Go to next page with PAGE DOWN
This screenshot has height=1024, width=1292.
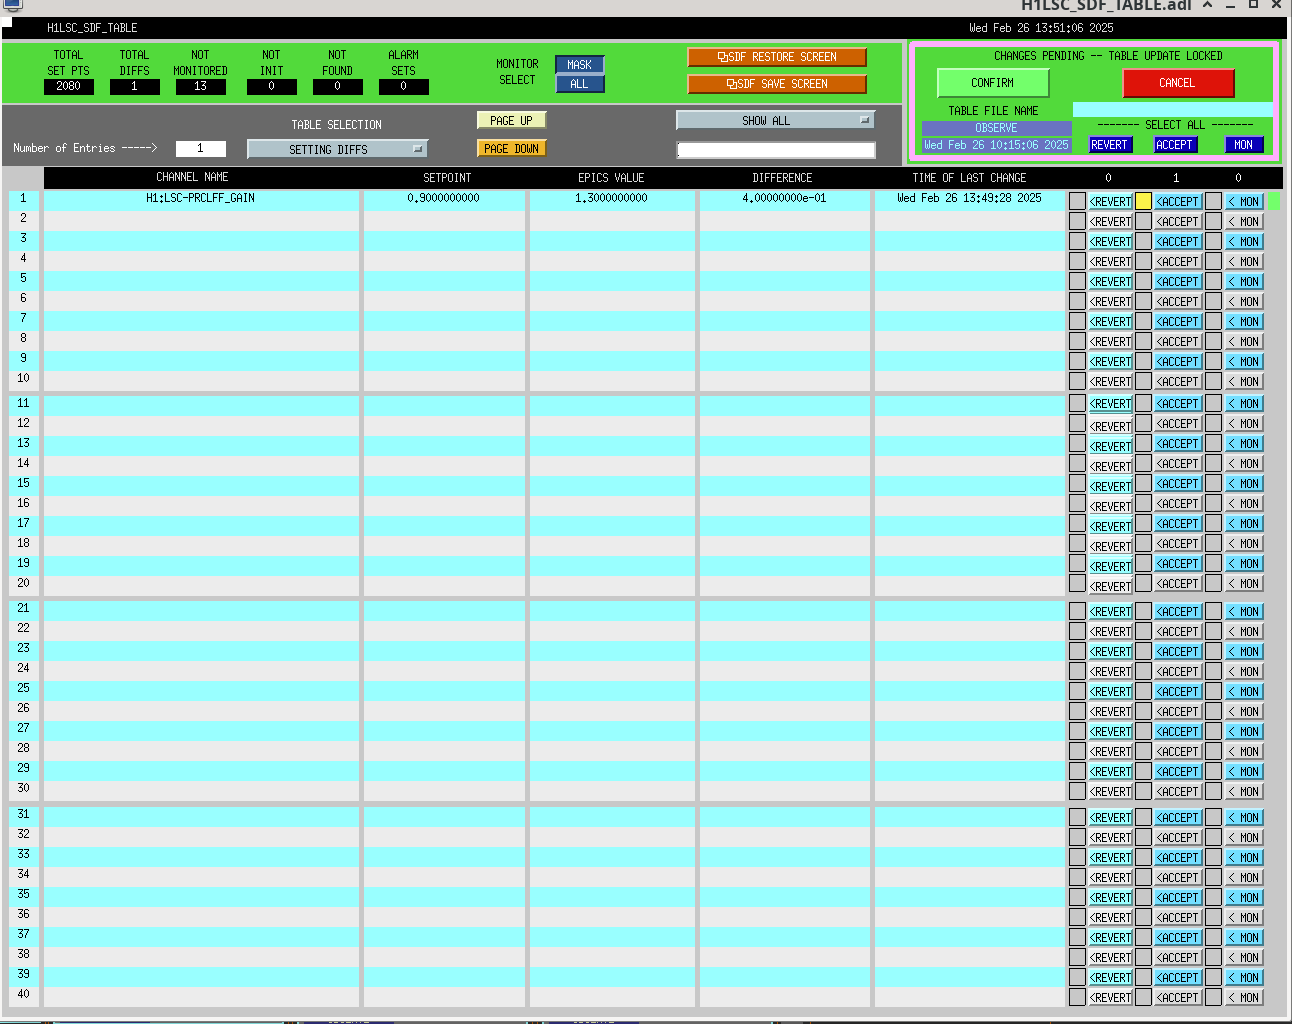(x=512, y=148)
